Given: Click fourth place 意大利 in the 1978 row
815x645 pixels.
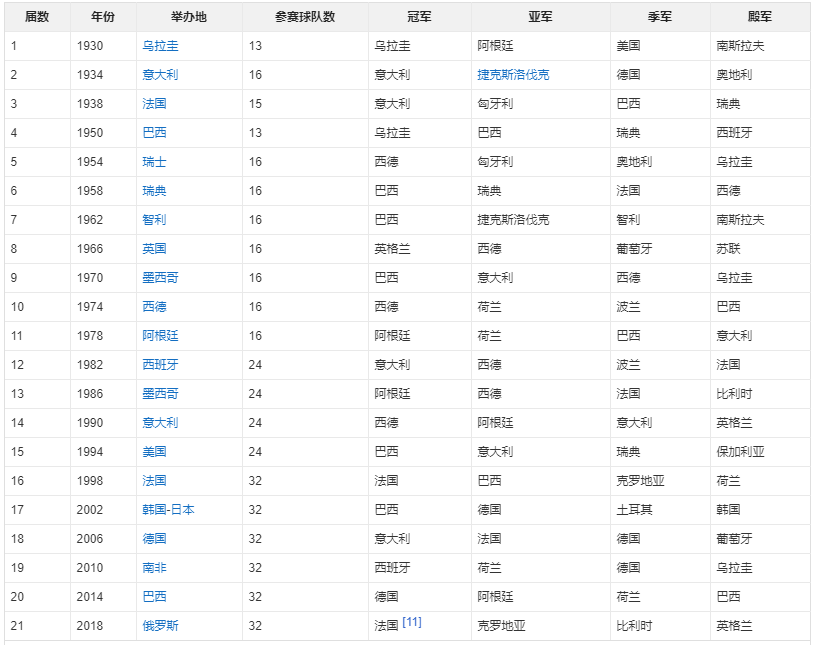Looking at the screenshot, I should pyautogui.click(x=734, y=336).
